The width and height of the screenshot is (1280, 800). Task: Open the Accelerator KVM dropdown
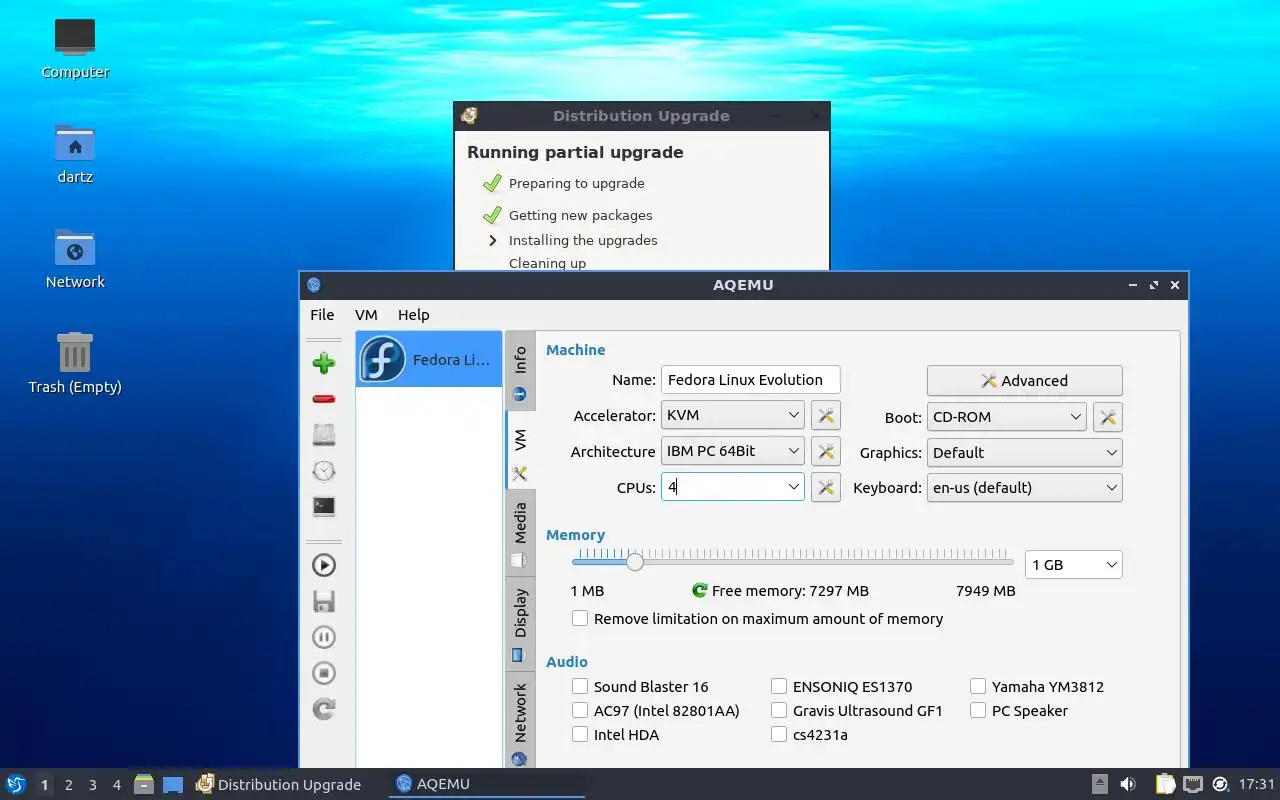(x=733, y=415)
